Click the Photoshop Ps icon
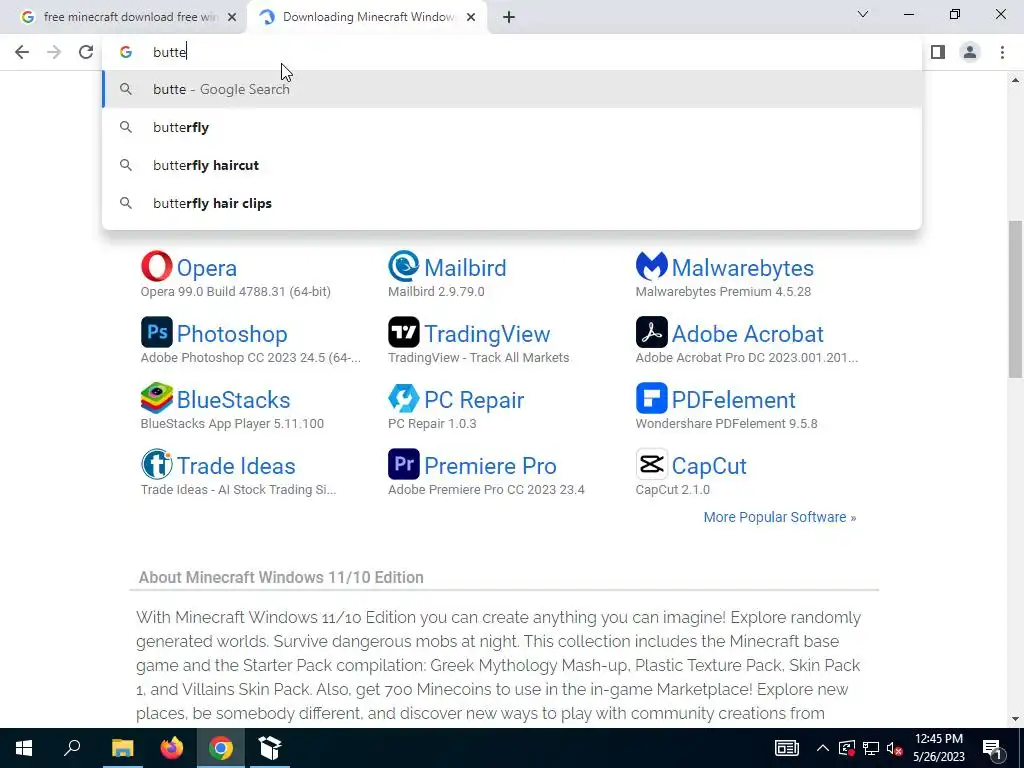Image resolution: width=1024 pixels, height=768 pixels. 157,332
